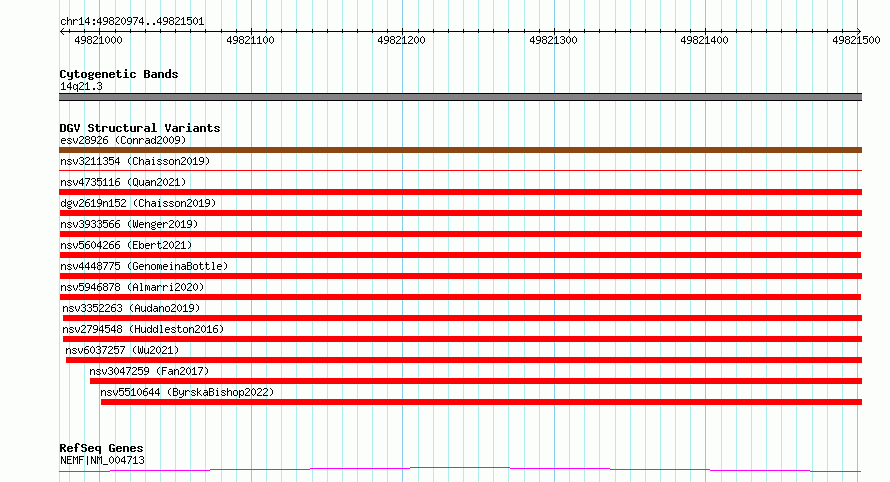This screenshot has height=482, width=890.
Task: Click the thin red nsv3211354 variant line
Action: (460, 170)
